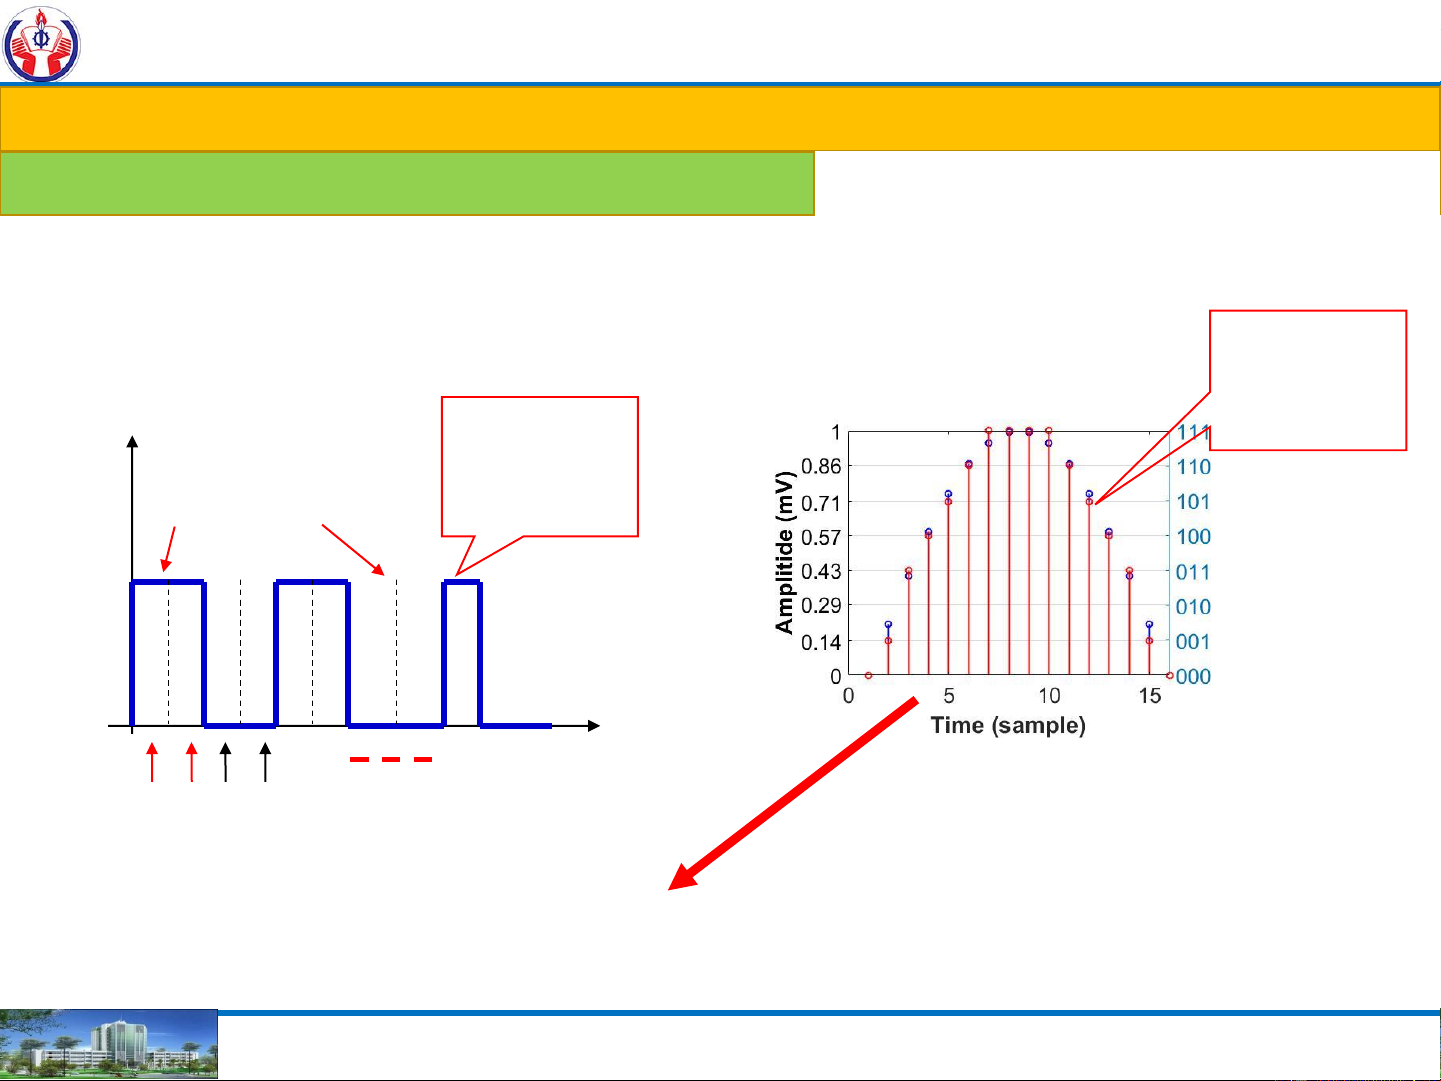Screen dimensions: 1441x1081
Task: Select the red callout box pointing to chart
Action: [1307, 379]
